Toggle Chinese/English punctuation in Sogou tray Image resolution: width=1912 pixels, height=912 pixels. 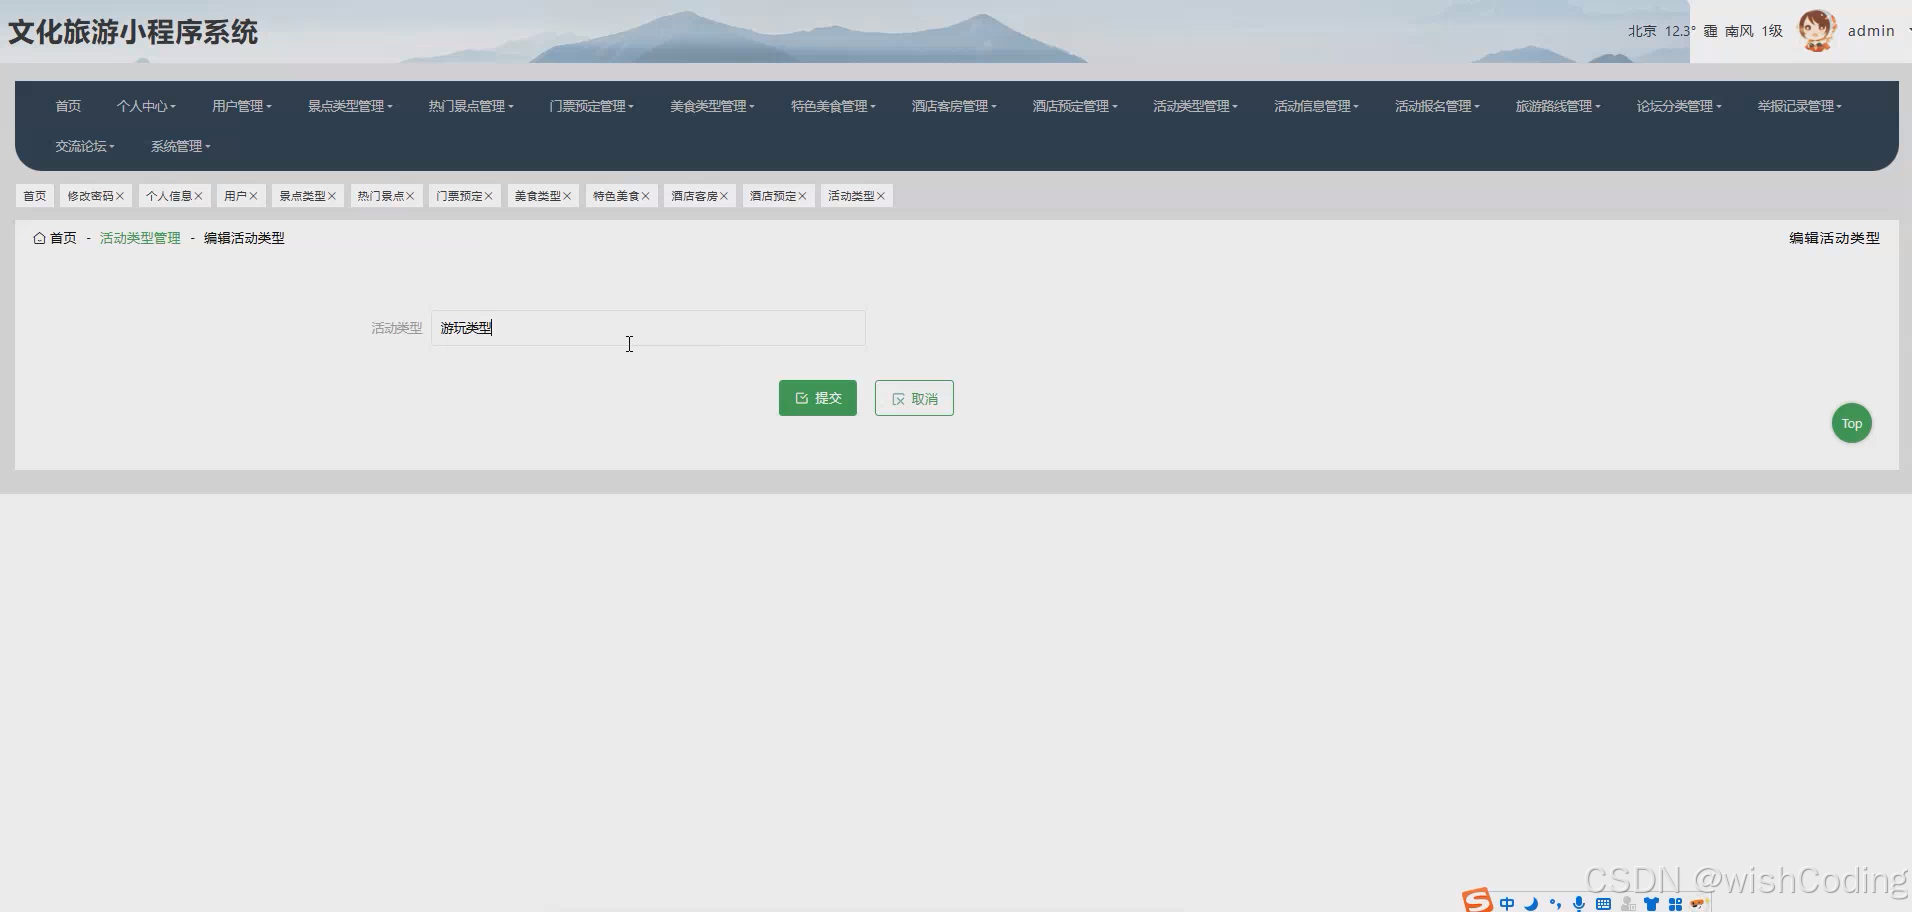pyautogui.click(x=1556, y=903)
